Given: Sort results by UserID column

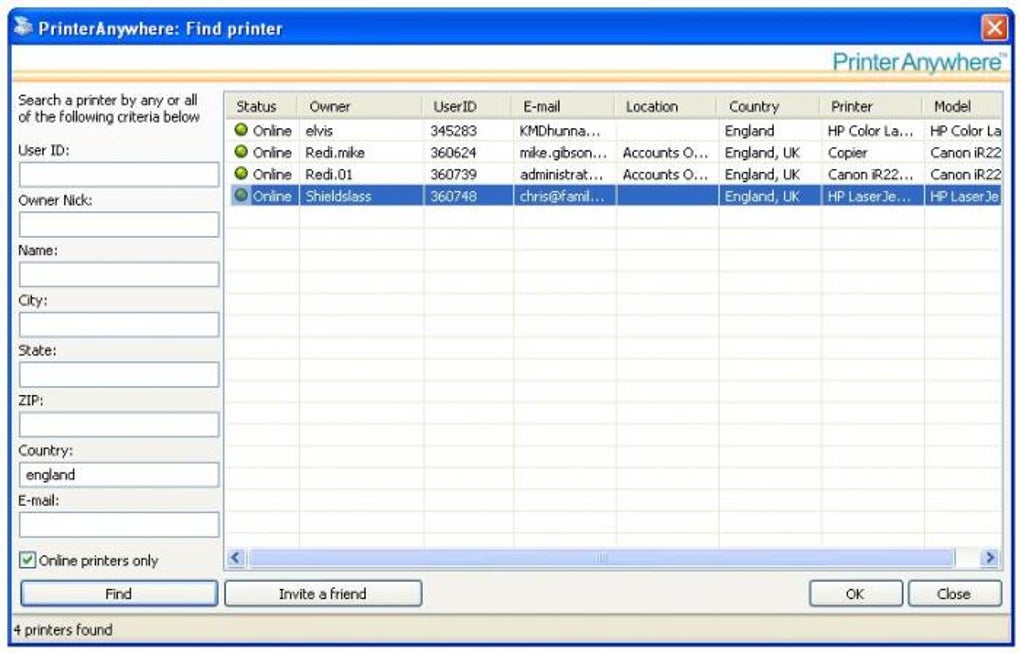Looking at the screenshot, I should 468,106.
